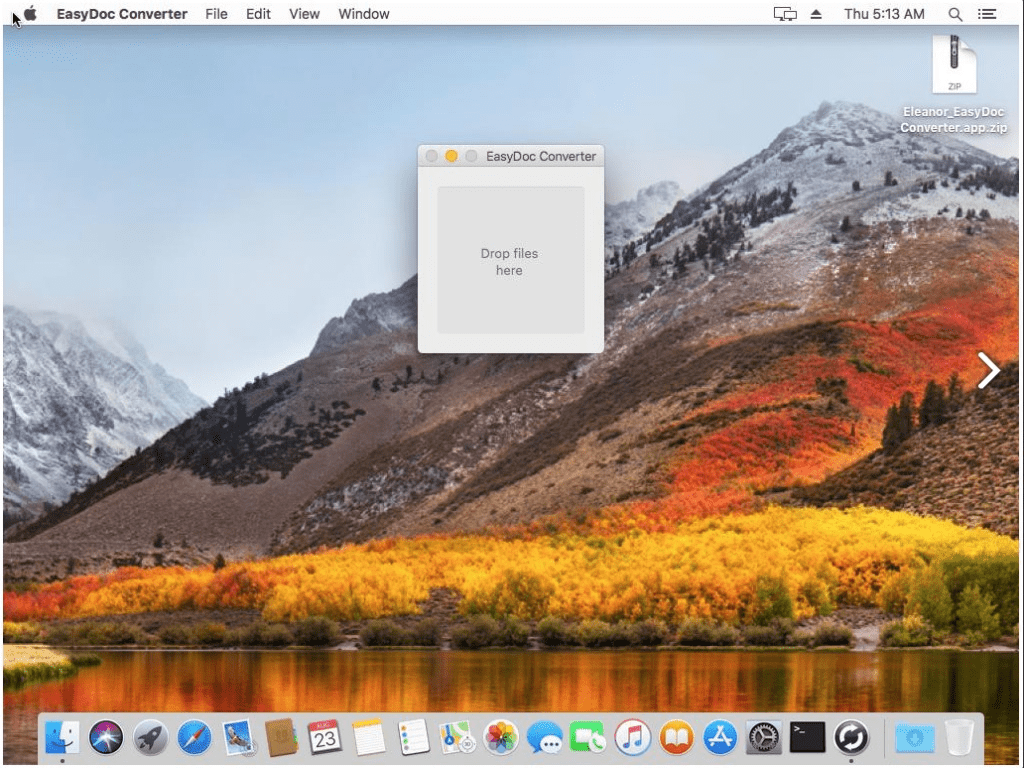Open the File menu

[216, 14]
